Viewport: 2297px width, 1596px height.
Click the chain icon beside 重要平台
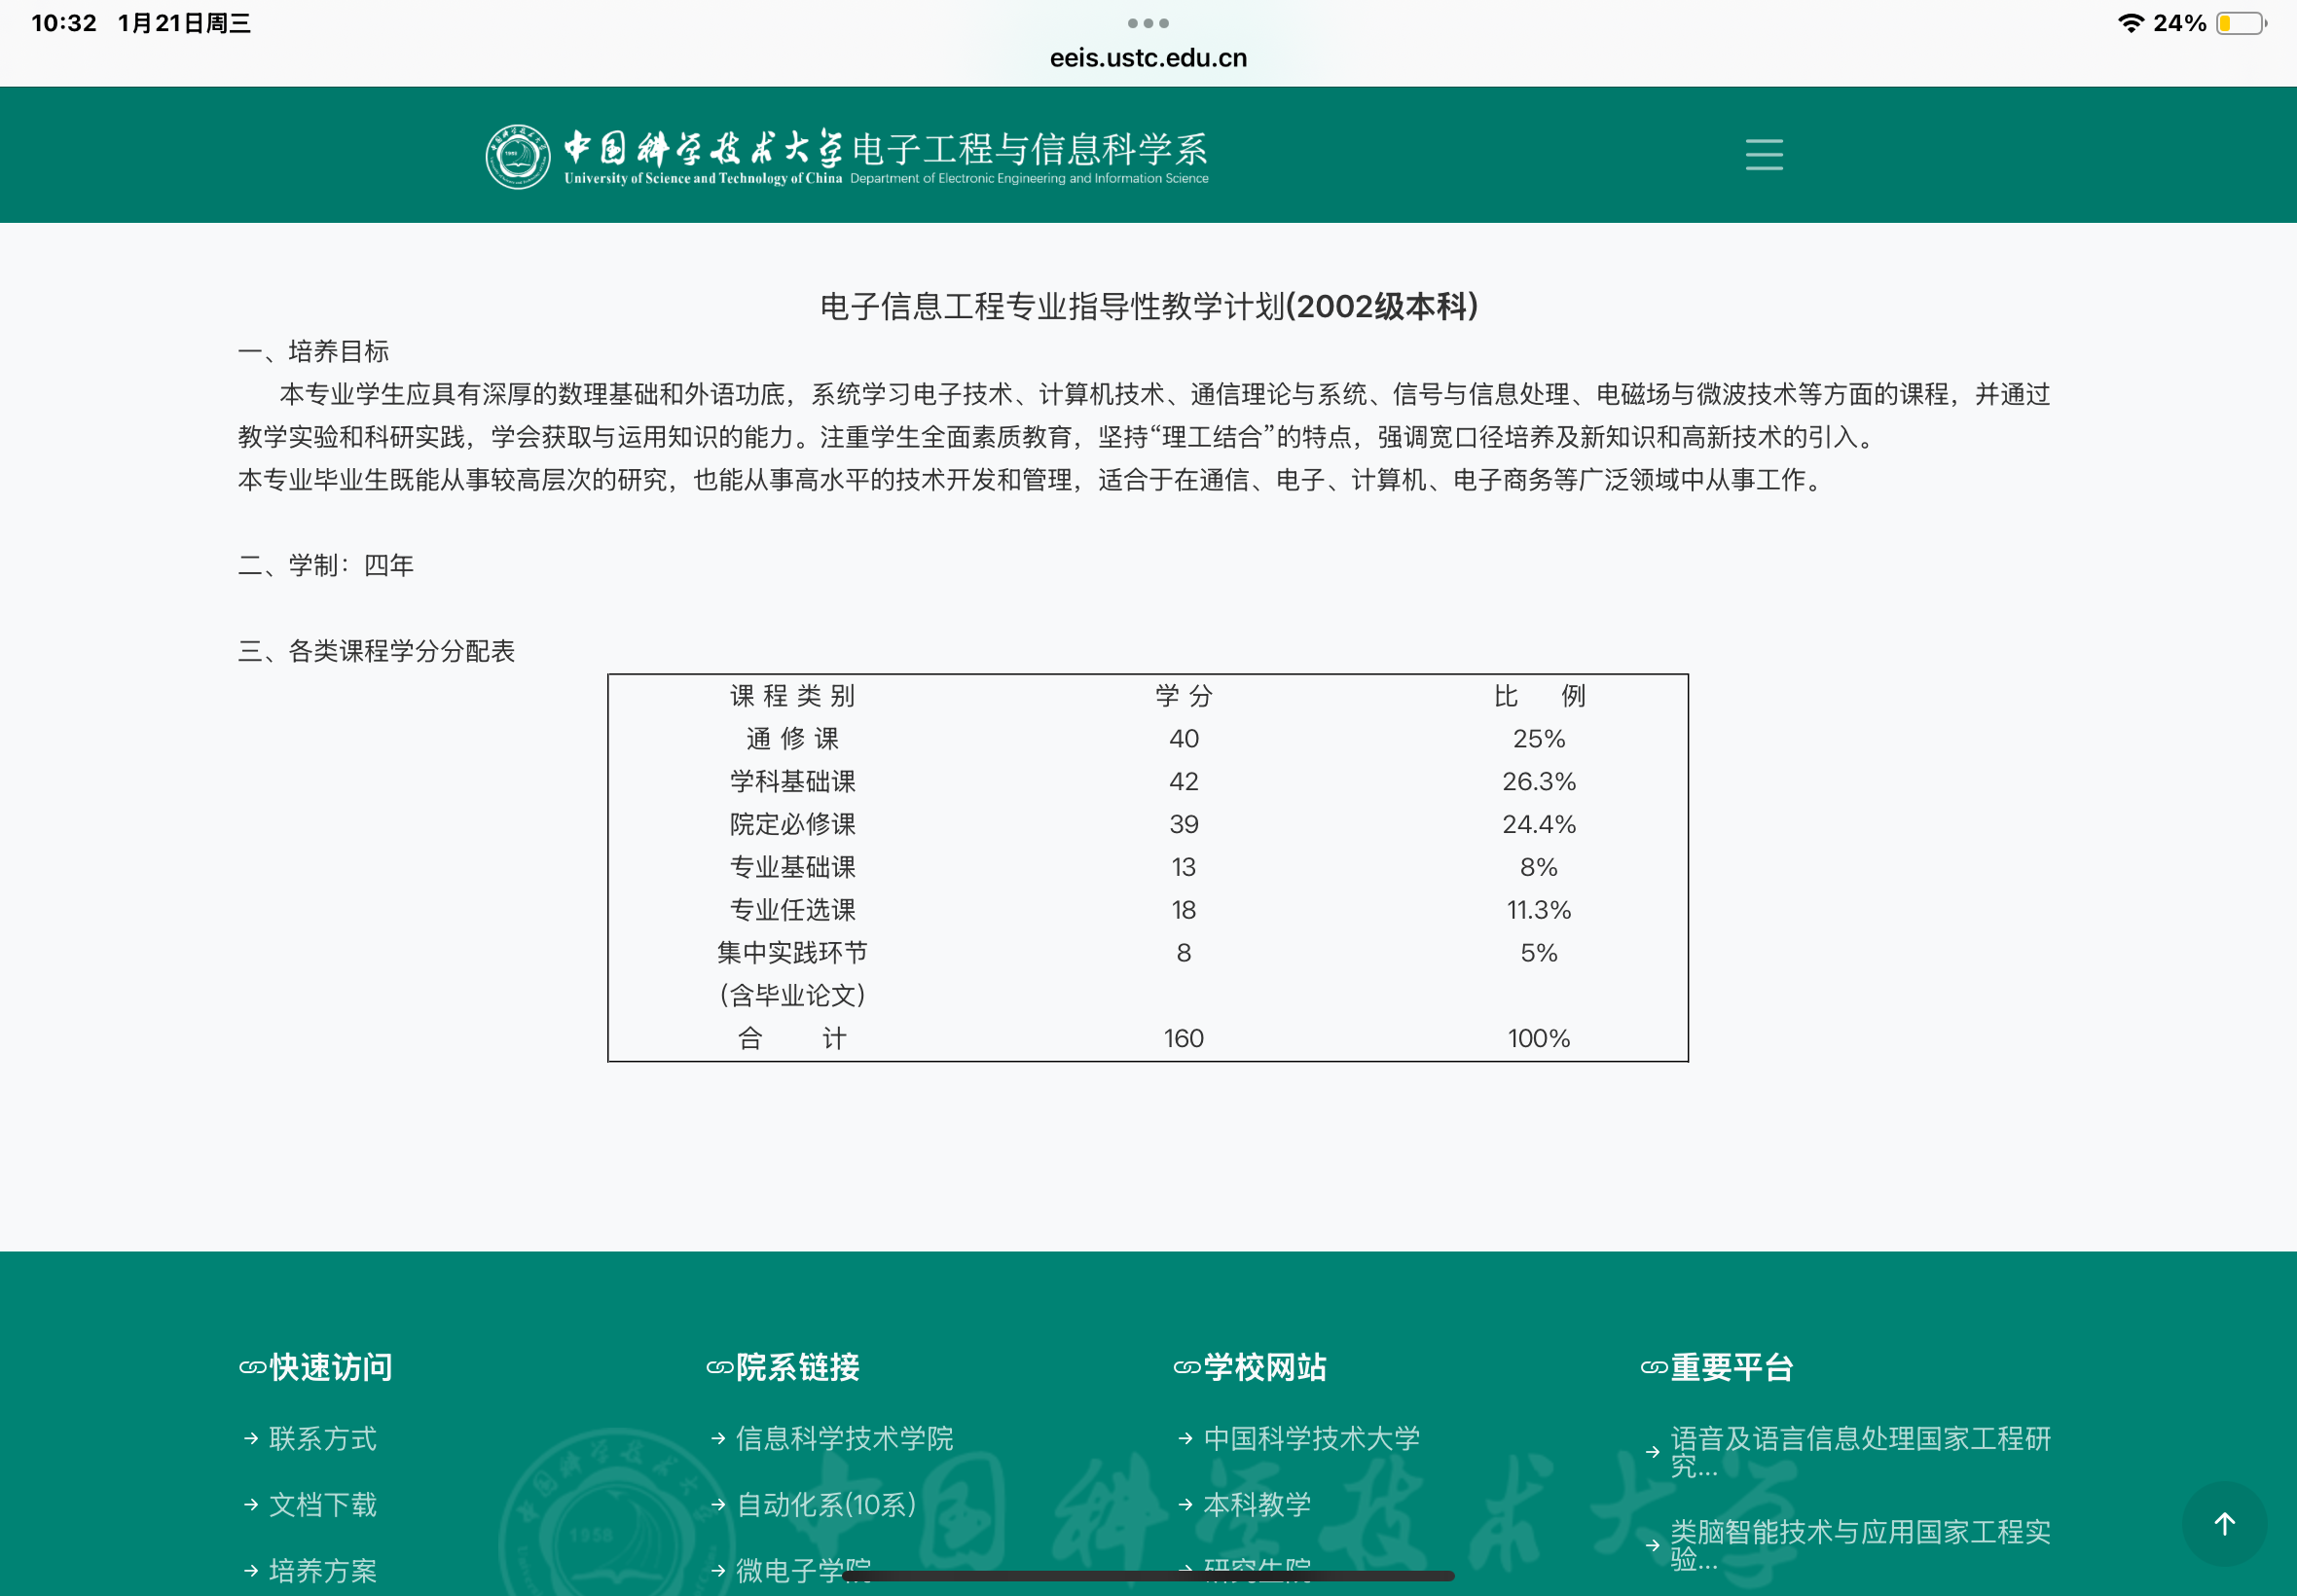click(1653, 1367)
